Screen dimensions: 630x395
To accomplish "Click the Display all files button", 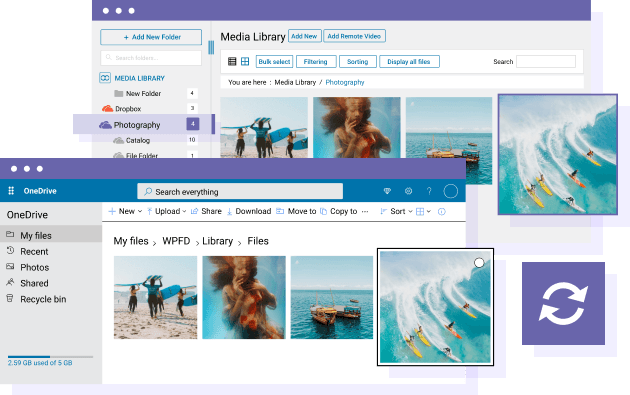I will coord(409,61).
